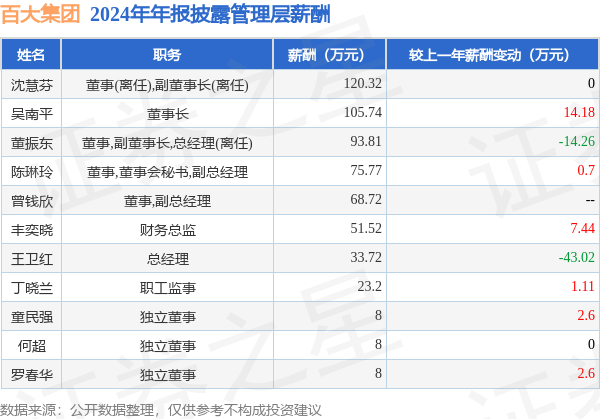Viewport: 600px width, 419px height.
Task: Click salary value 93.81
Action: 366,141
